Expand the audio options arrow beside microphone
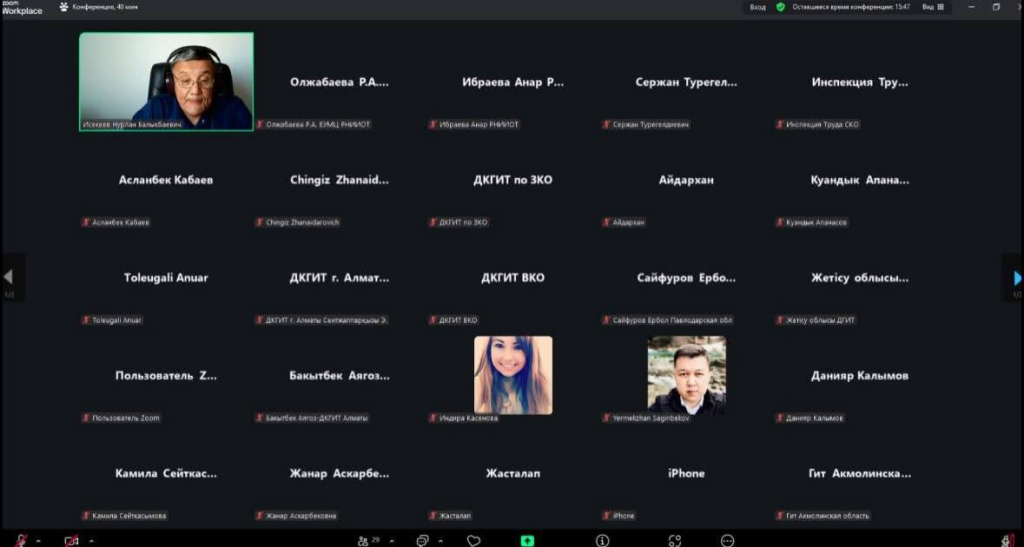This screenshot has width=1024, height=547. [x=38, y=540]
